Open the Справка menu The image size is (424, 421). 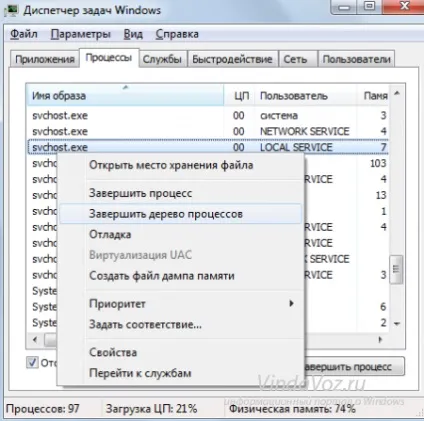pos(177,34)
